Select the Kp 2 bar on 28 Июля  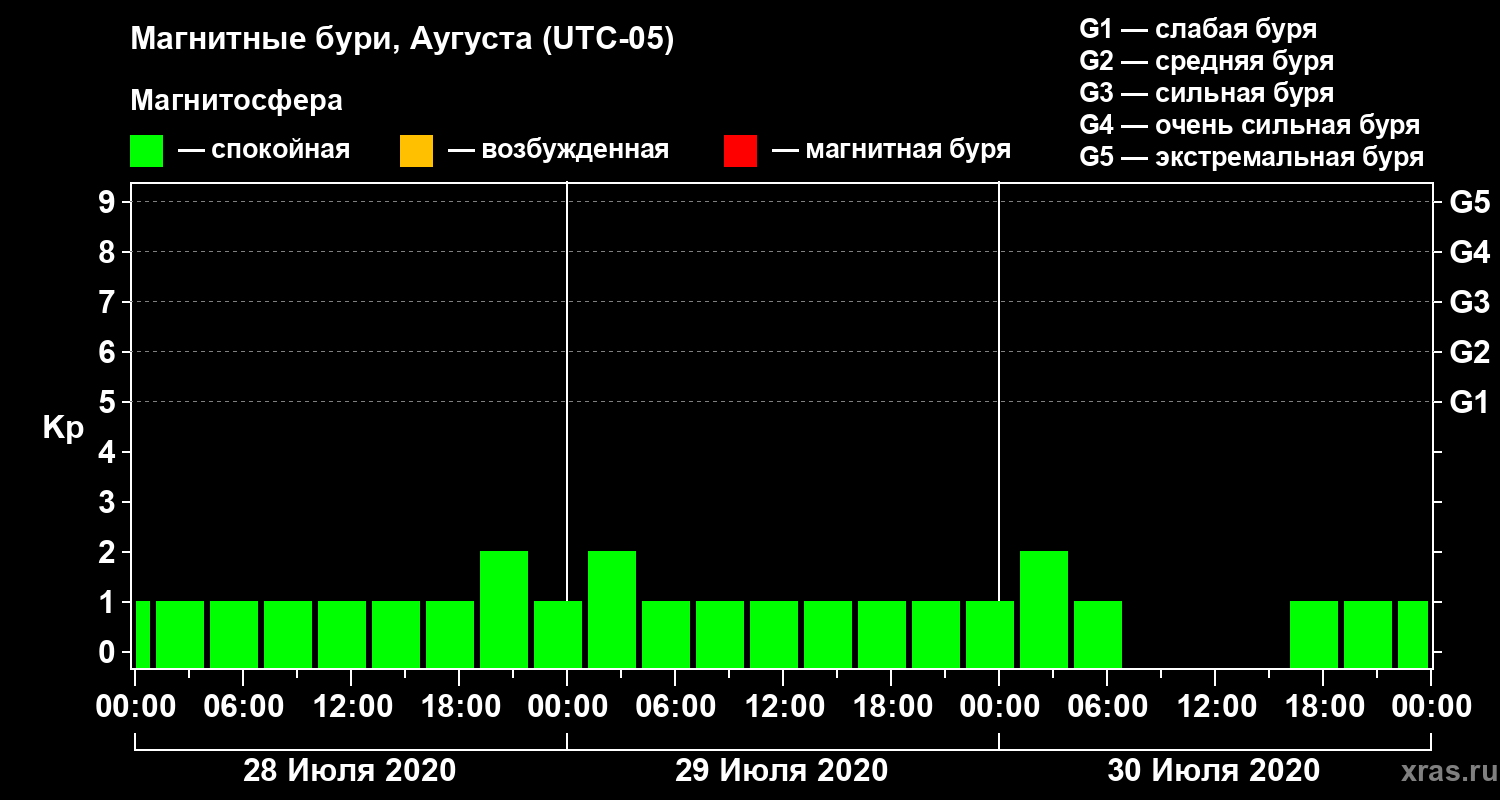coord(504,609)
